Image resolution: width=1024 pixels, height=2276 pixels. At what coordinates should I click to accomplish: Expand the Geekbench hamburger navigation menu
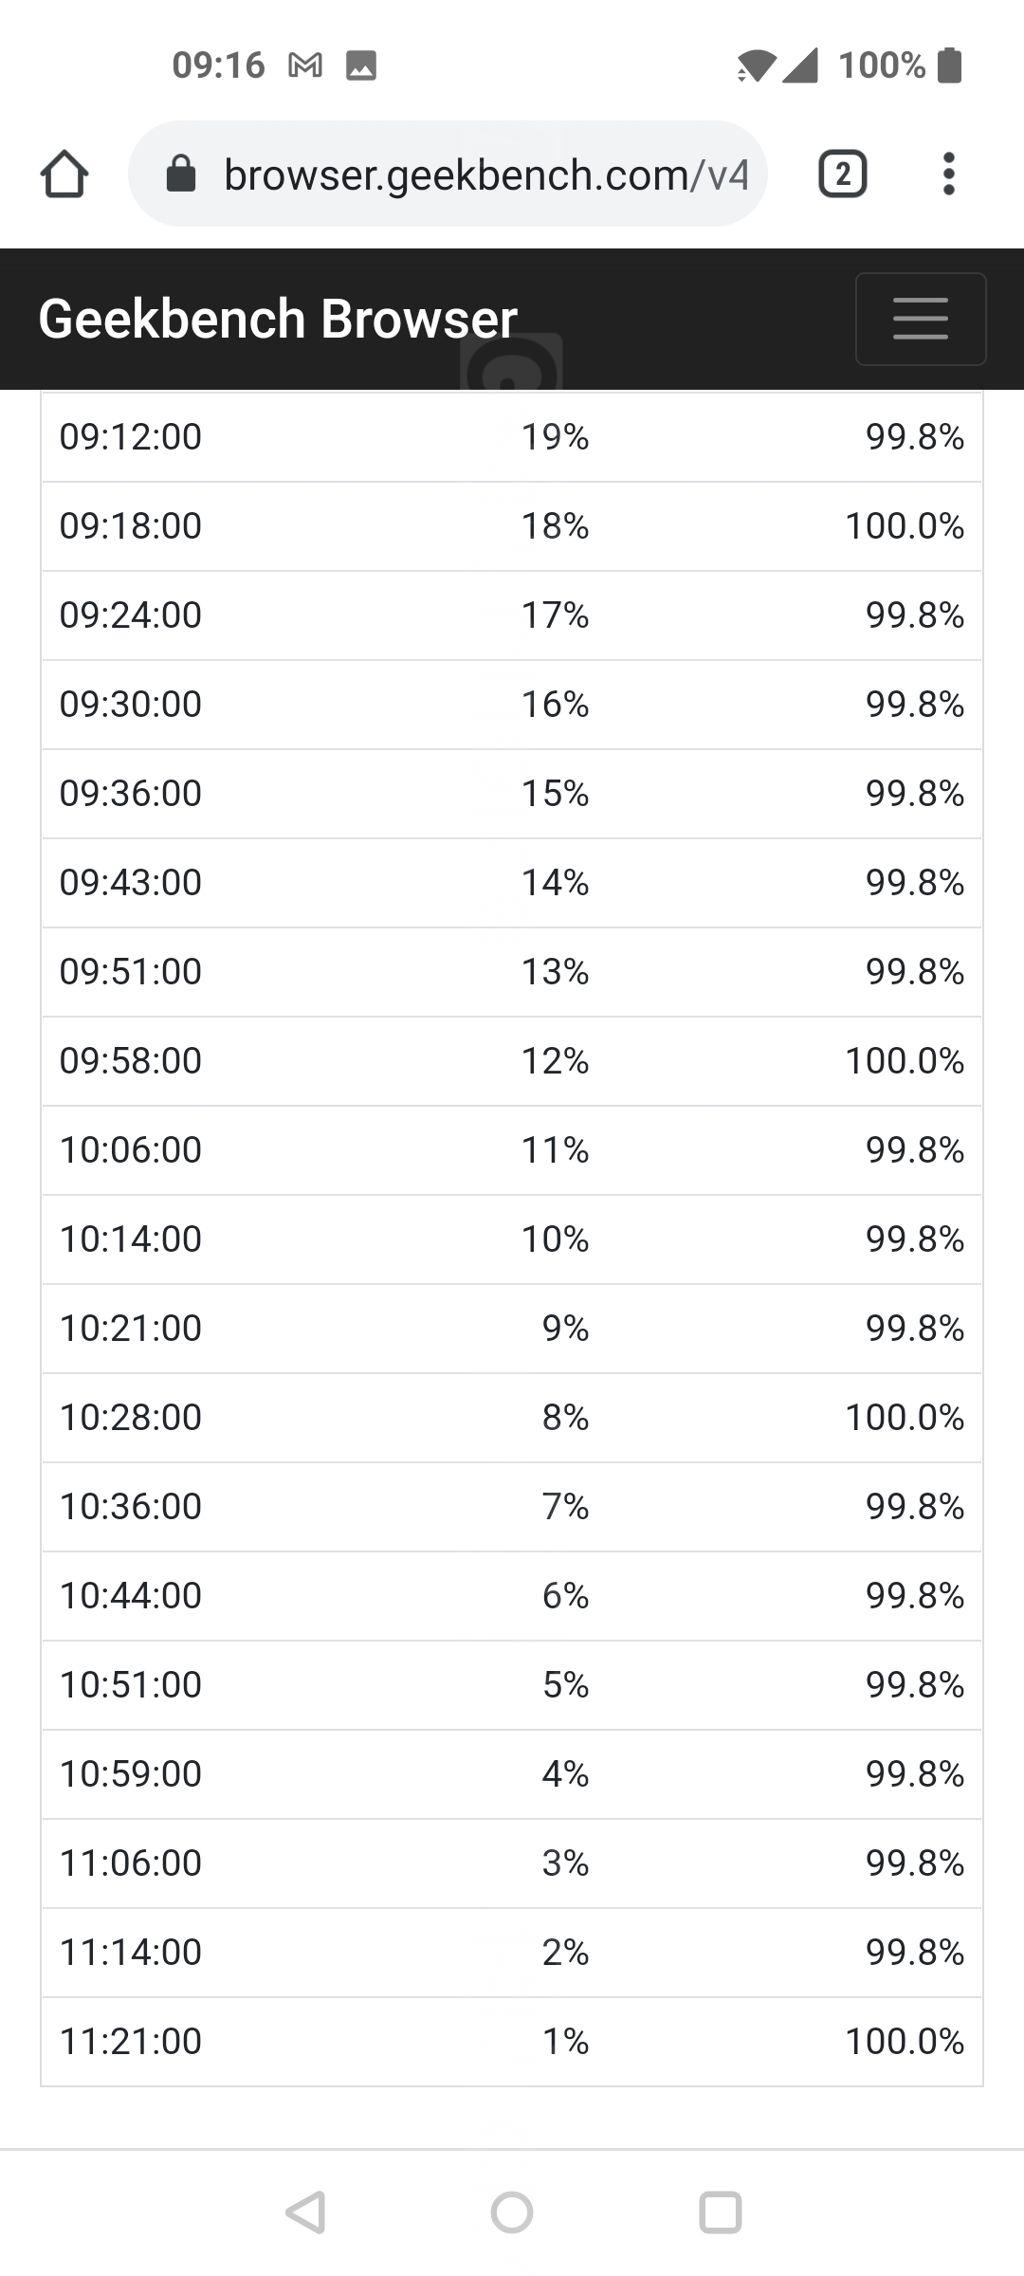tap(920, 319)
